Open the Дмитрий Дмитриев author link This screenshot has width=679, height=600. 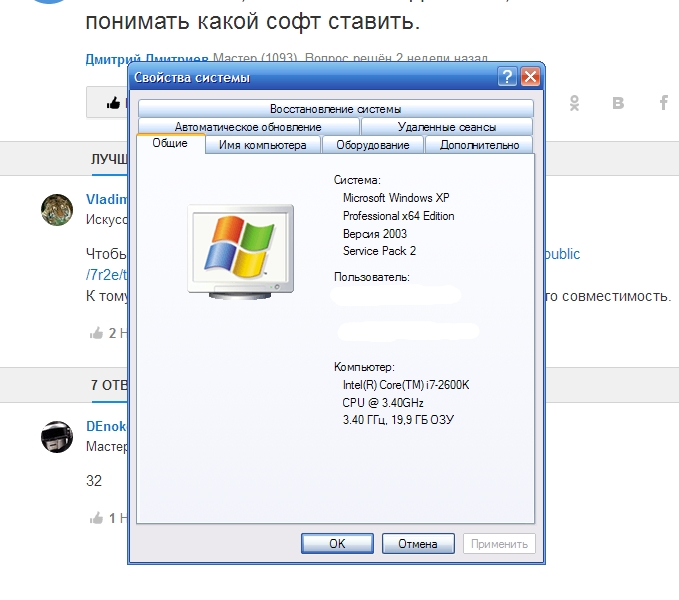147,59
